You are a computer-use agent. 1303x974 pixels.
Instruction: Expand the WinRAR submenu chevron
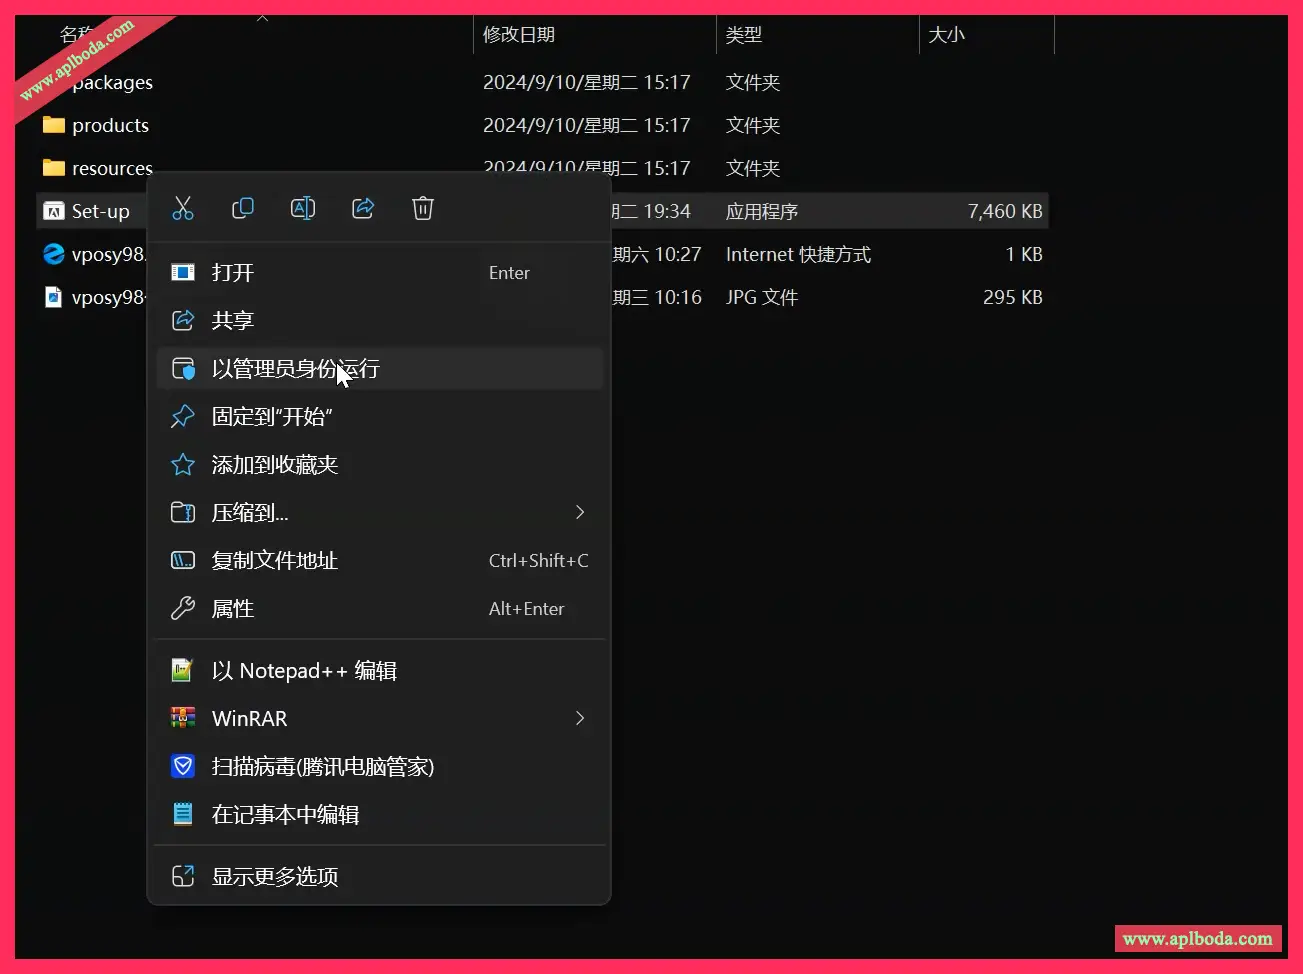(580, 719)
